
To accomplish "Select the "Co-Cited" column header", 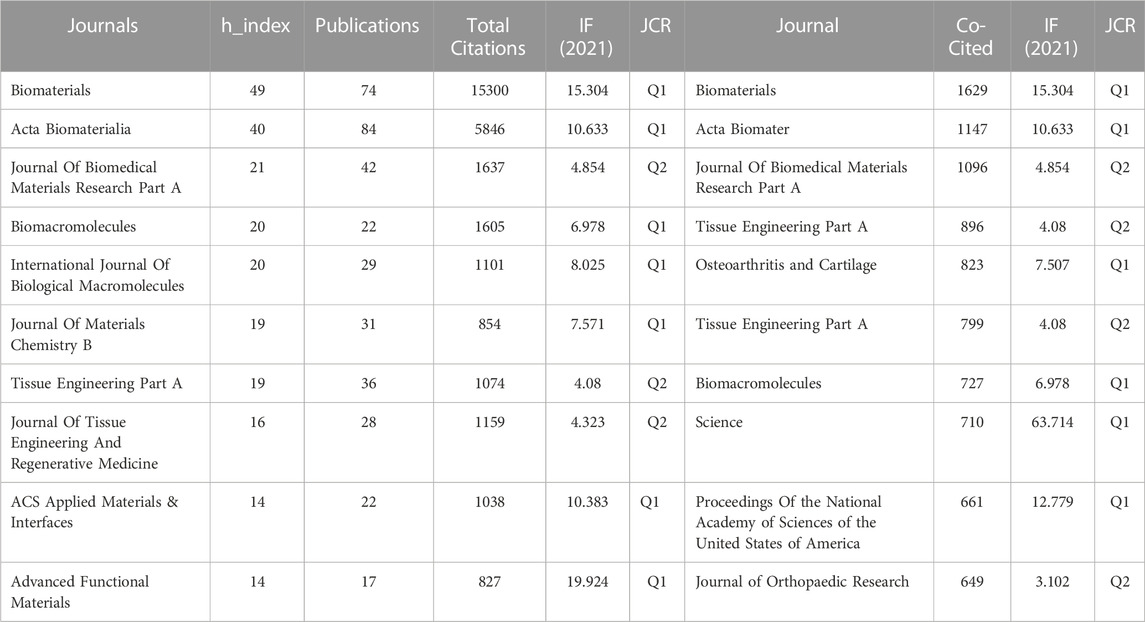I will pos(970,37).
